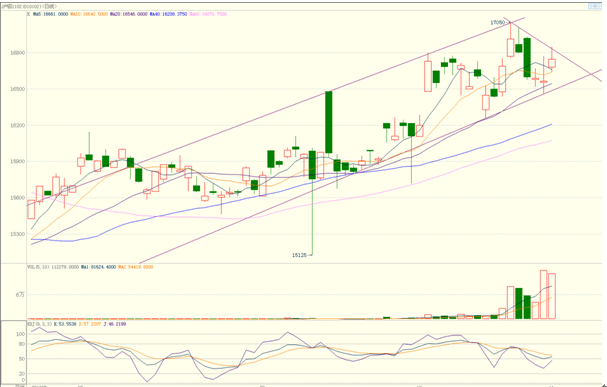607x387 pixels.
Task: Click the KDJ axis 50 label
Action: point(22,359)
